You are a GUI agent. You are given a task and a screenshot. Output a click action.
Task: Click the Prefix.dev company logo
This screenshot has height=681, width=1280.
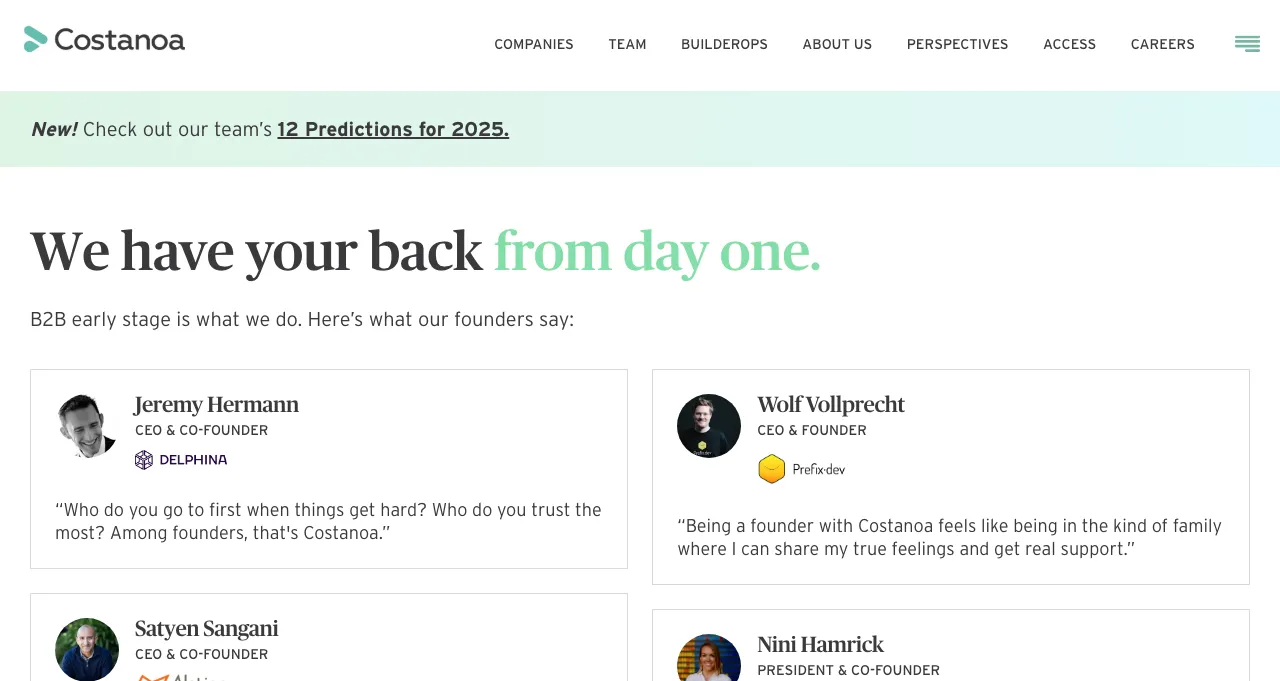(x=802, y=469)
